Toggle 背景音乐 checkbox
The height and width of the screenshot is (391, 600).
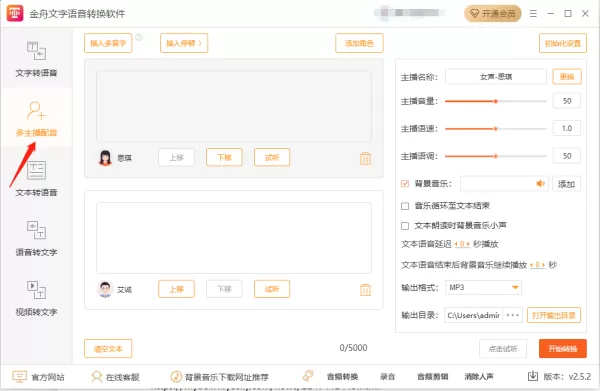(405, 184)
